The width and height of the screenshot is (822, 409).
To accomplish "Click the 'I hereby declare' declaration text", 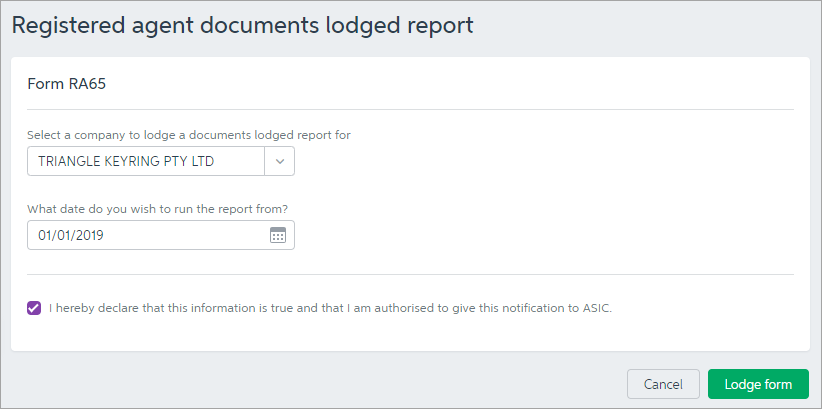I will [300, 308].
